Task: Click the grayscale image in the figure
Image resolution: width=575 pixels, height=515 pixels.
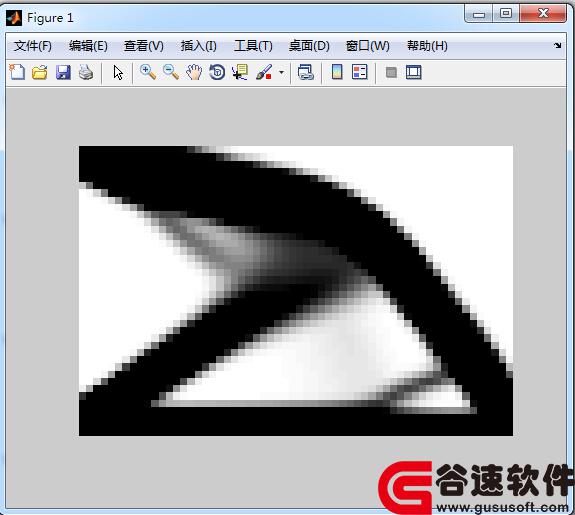Action: tap(296, 291)
